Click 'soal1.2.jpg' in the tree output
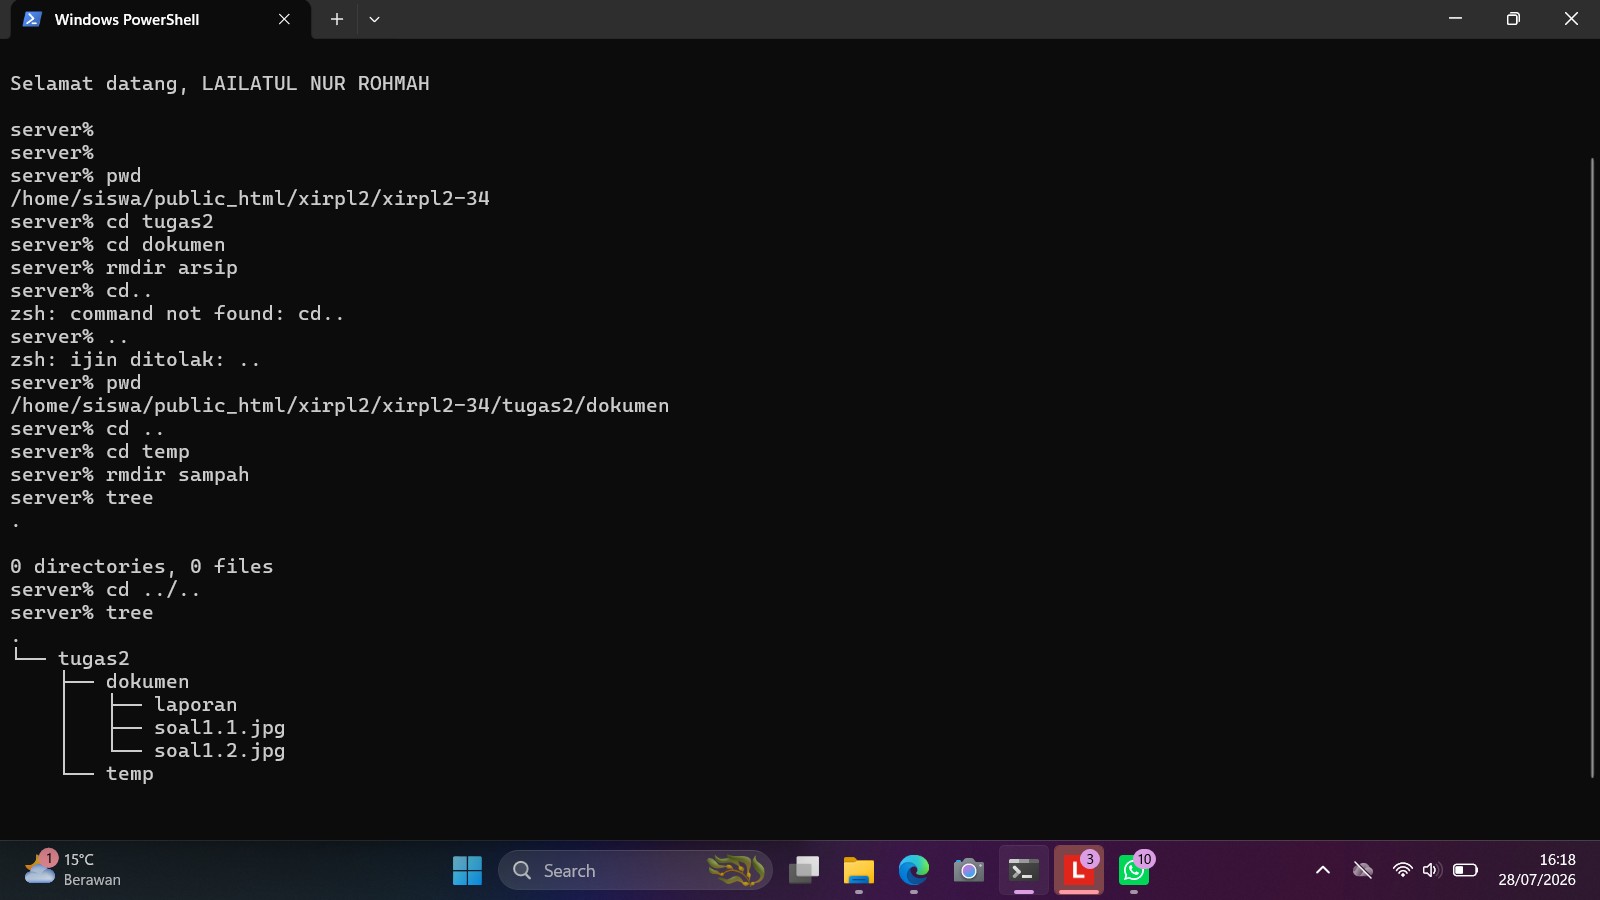1600x900 pixels. click(x=220, y=751)
